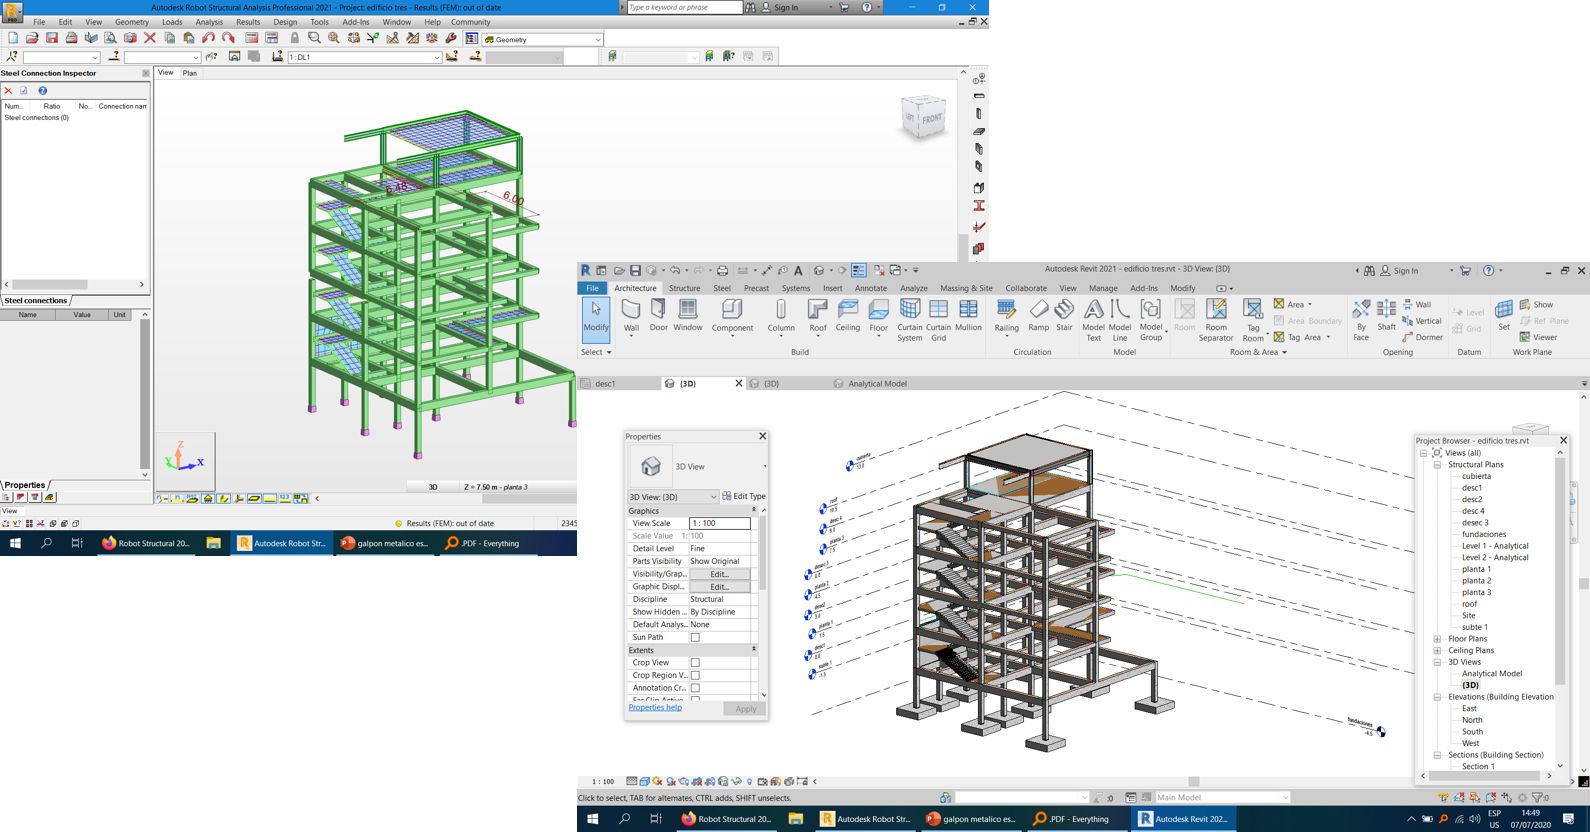This screenshot has width=1590, height=832.
Task: Activate the Column tool in Revit
Action: [x=781, y=315]
